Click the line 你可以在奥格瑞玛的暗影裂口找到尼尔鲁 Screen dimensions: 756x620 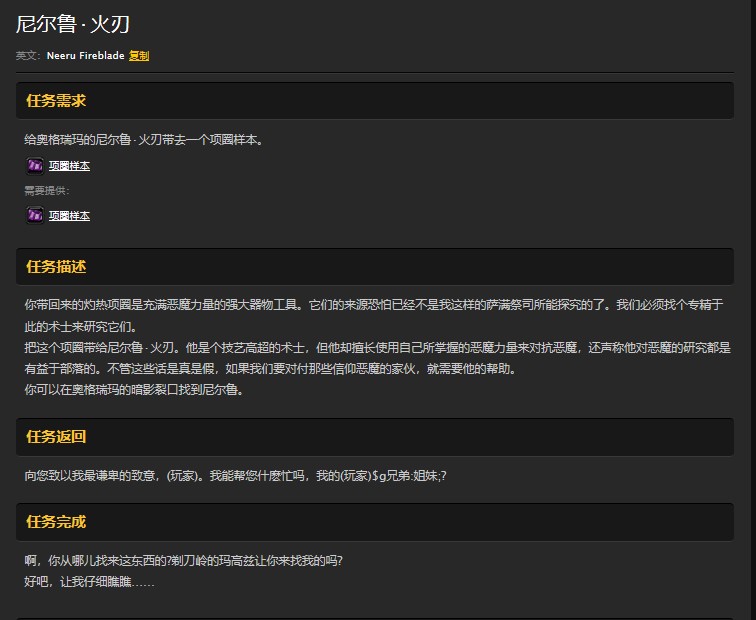134,390
